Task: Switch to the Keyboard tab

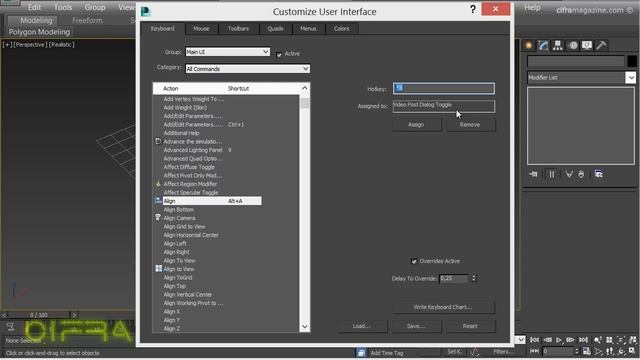Action: (162, 29)
